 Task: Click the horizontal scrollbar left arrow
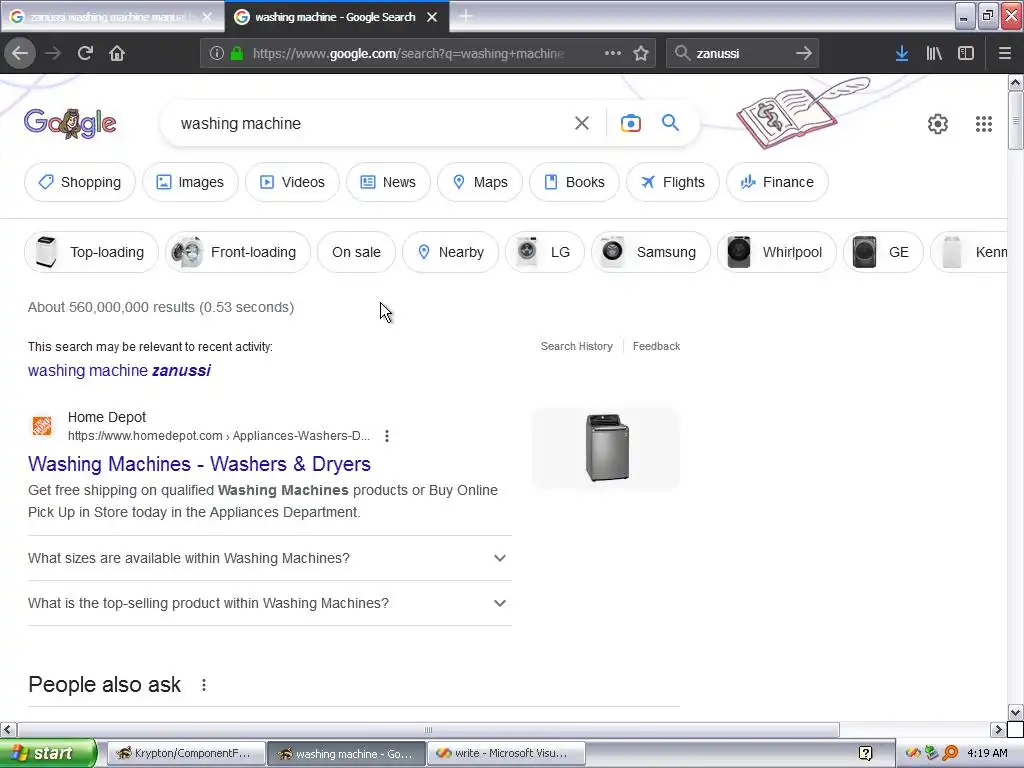pos(8,729)
